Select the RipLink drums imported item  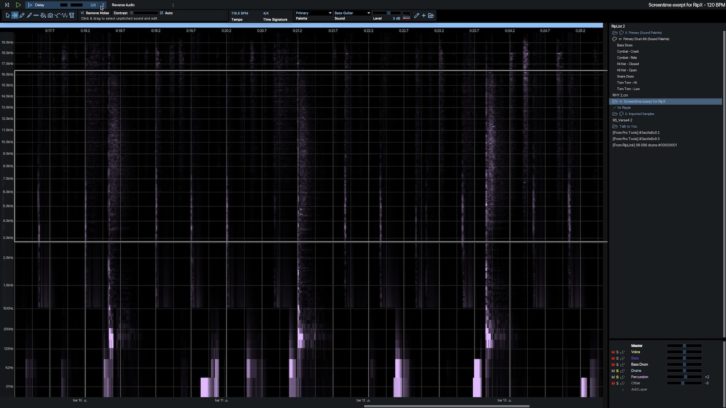(x=644, y=145)
